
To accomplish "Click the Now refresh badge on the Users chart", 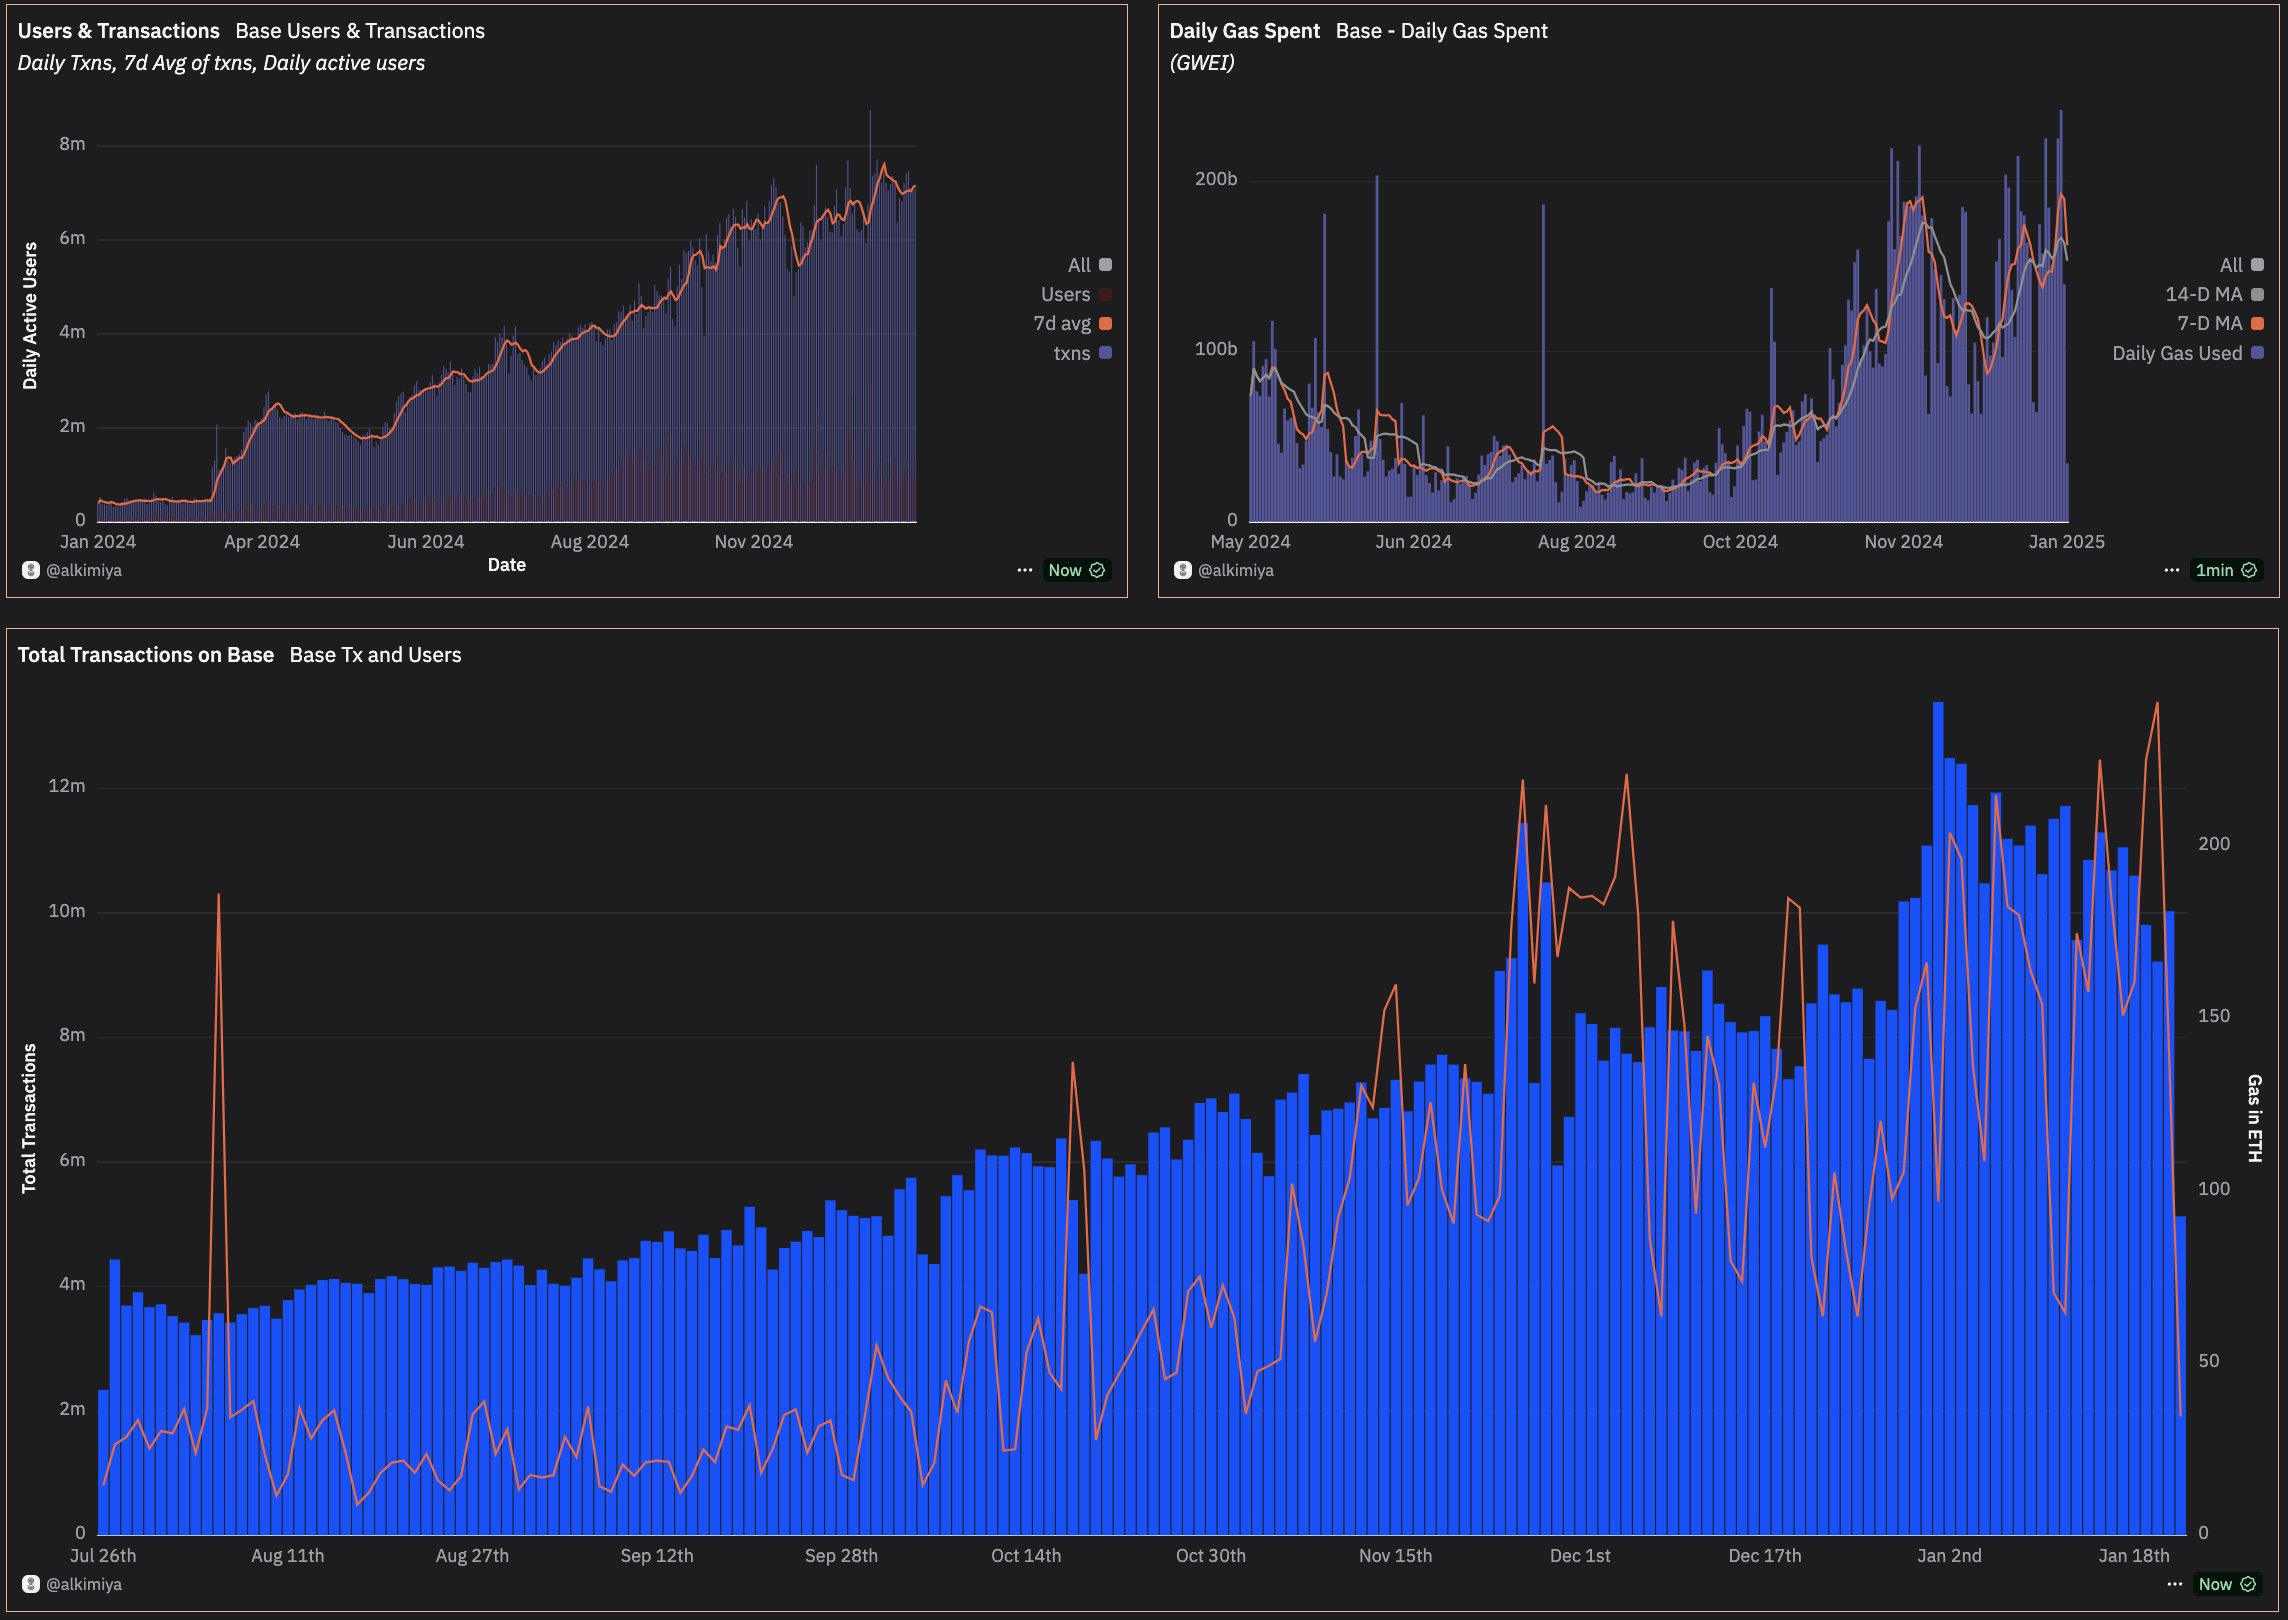I will pyautogui.click(x=1076, y=570).
